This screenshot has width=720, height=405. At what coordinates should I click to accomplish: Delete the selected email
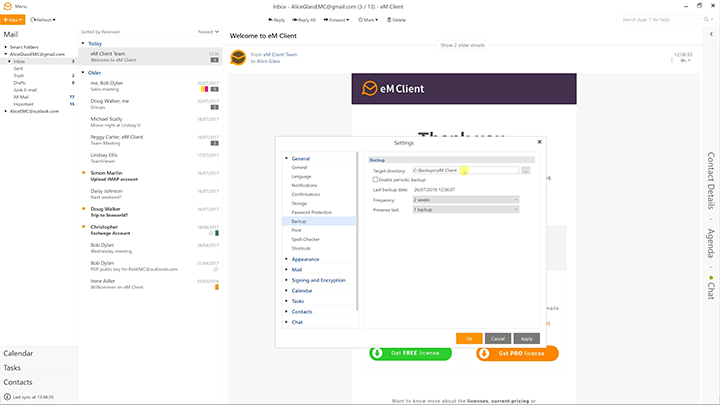(396, 20)
